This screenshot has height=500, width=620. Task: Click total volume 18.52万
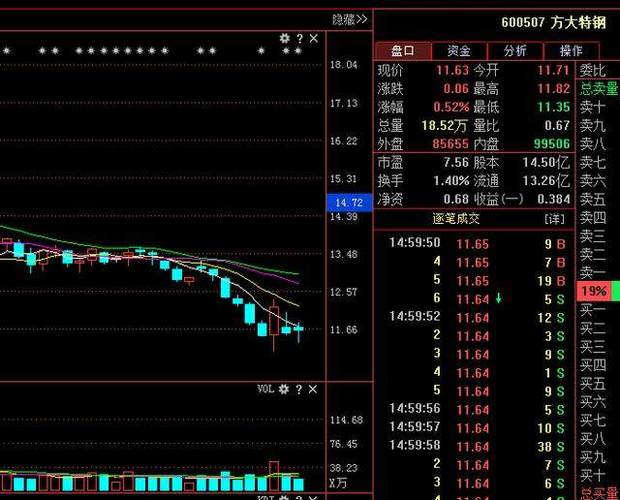click(445, 126)
